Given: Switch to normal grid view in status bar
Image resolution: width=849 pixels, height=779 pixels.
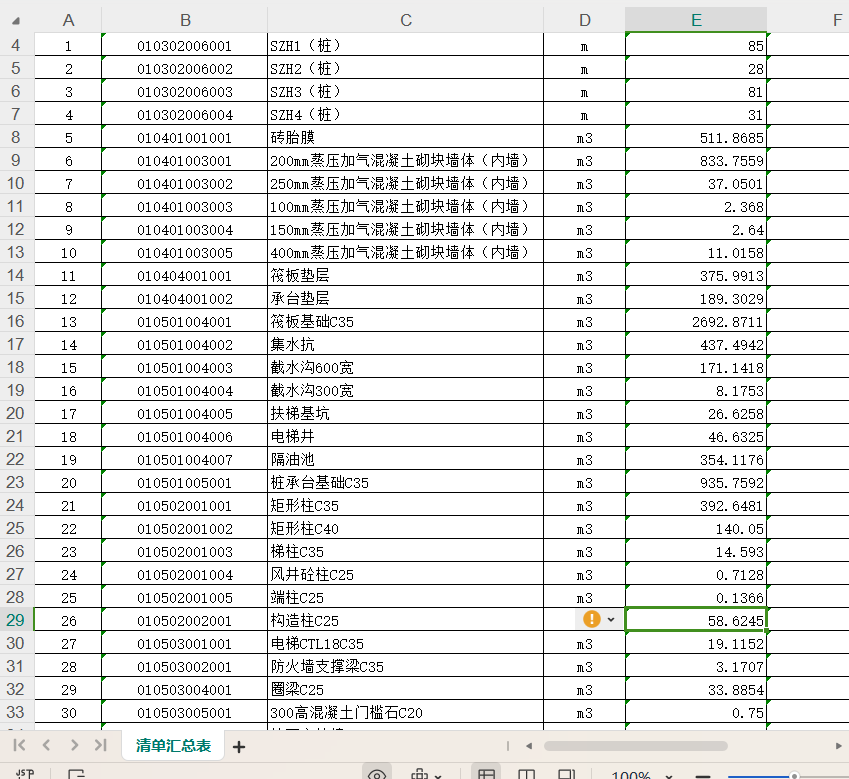Looking at the screenshot, I should click(486, 774).
